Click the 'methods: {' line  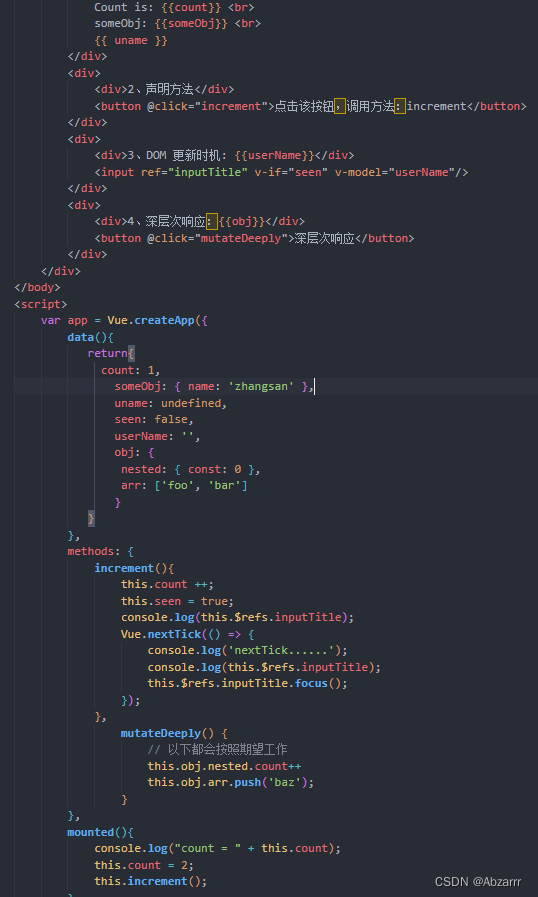pyautogui.click(x=101, y=551)
